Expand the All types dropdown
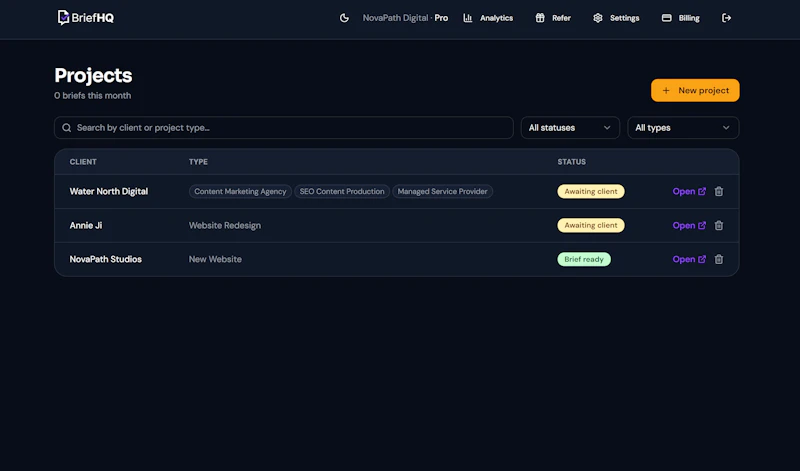This screenshot has height=471, width=800. click(x=683, y=128)
